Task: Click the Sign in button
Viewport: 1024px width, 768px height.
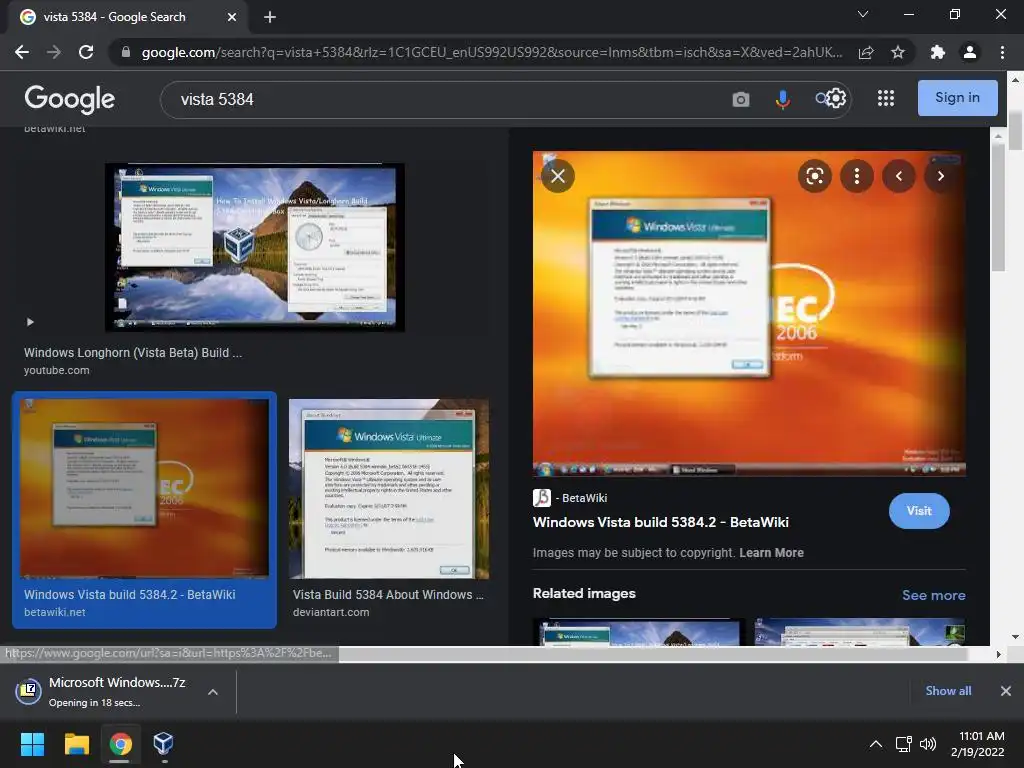Action: tap(957, 98)
